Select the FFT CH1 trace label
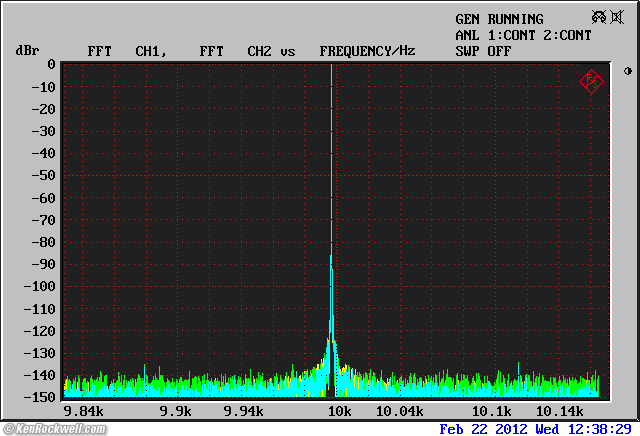This screenshot has height=436, width=640. click(124, 50)
